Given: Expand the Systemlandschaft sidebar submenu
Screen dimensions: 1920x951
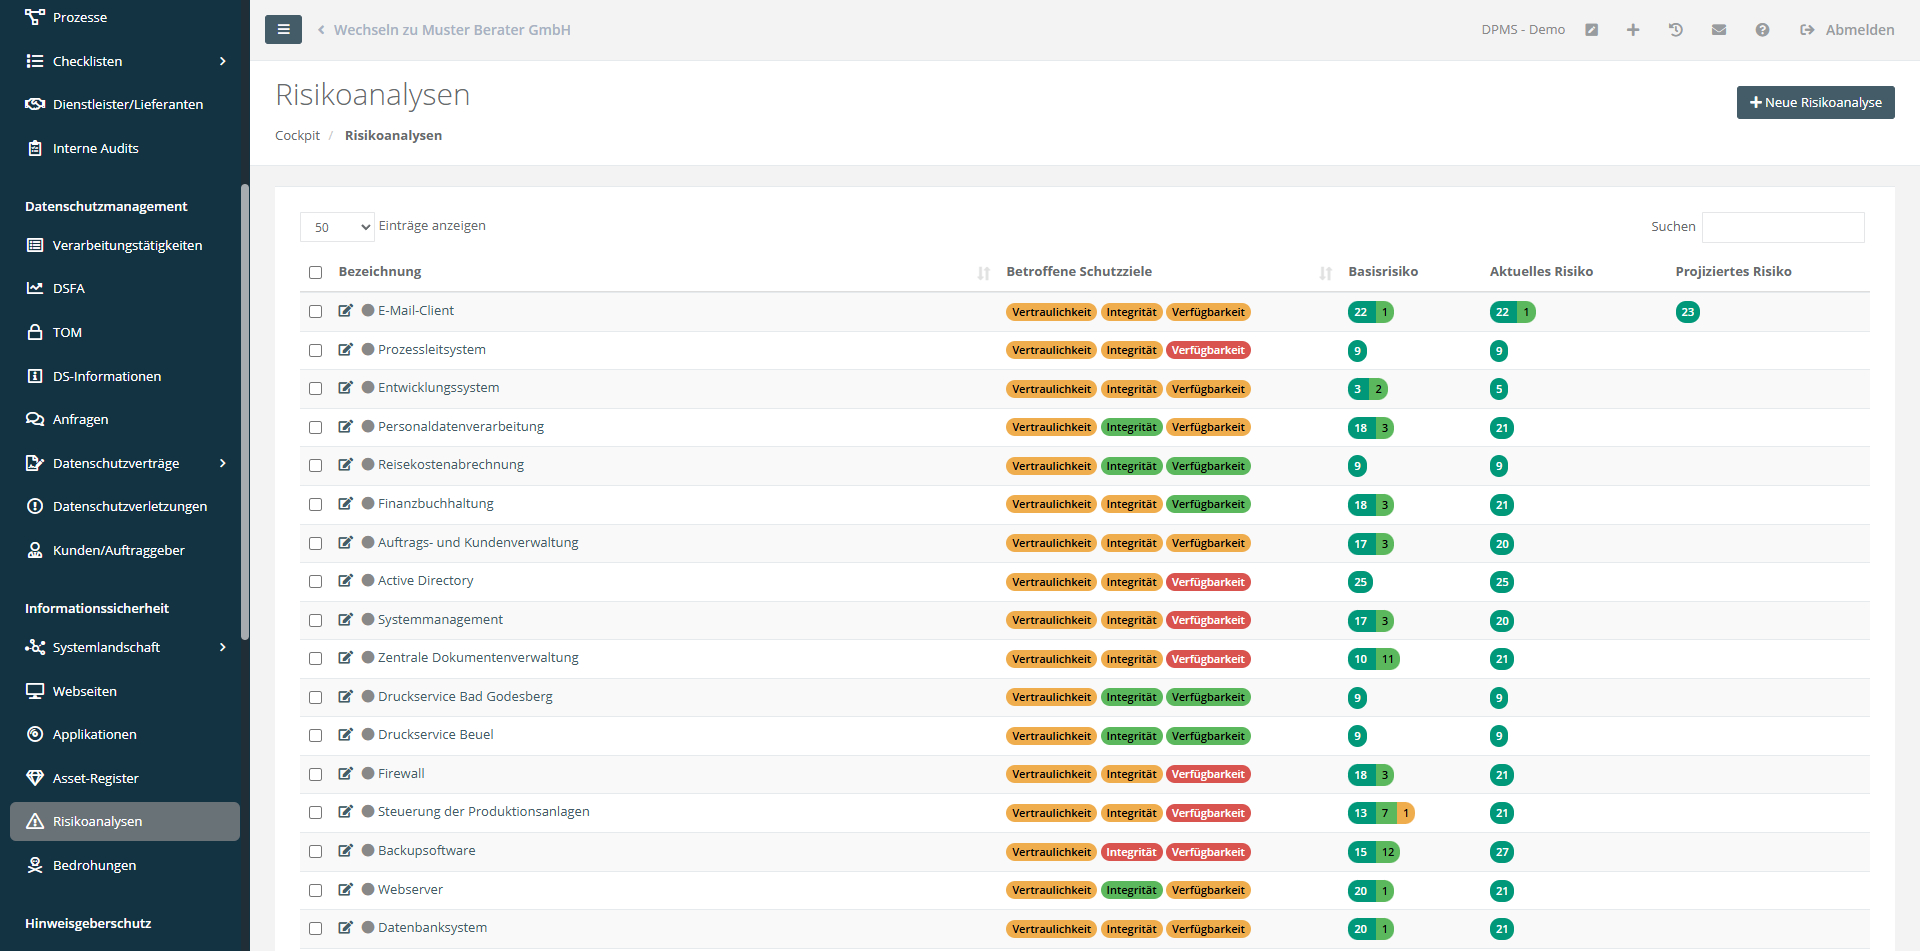Looking at the screenshot, I should (x=222, y=647).
